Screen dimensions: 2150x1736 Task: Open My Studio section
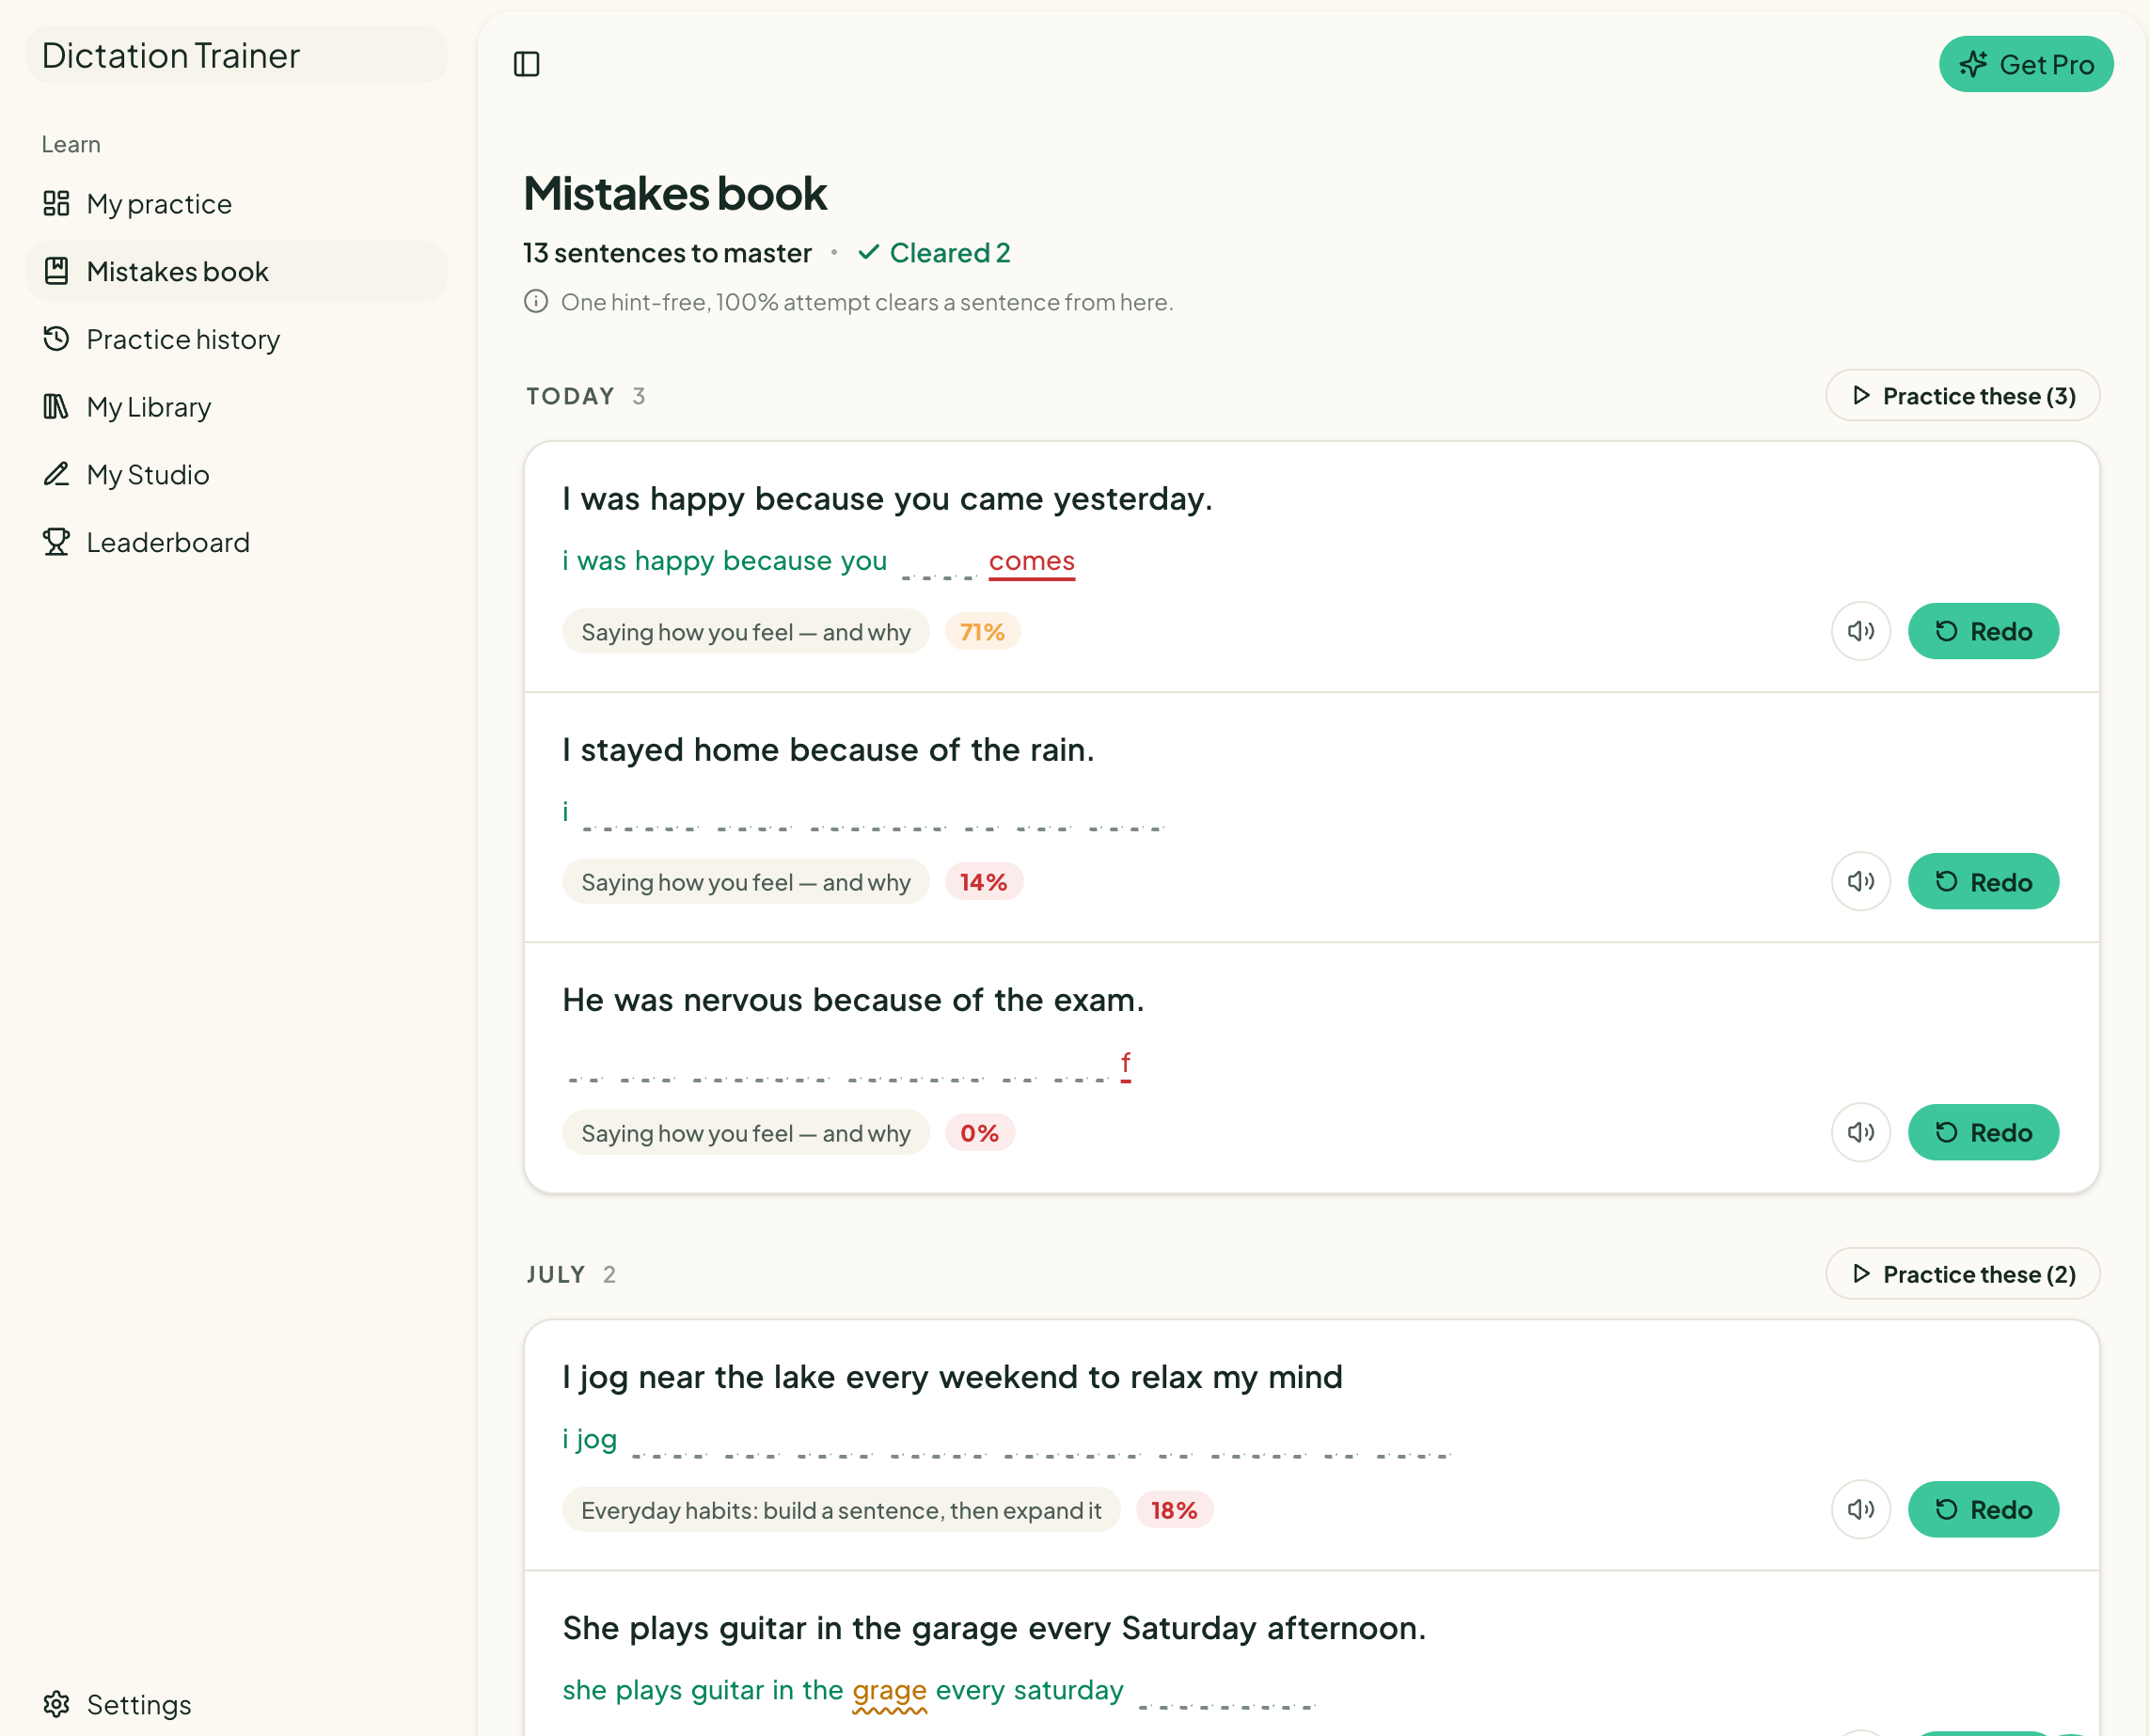click(237, 474)
